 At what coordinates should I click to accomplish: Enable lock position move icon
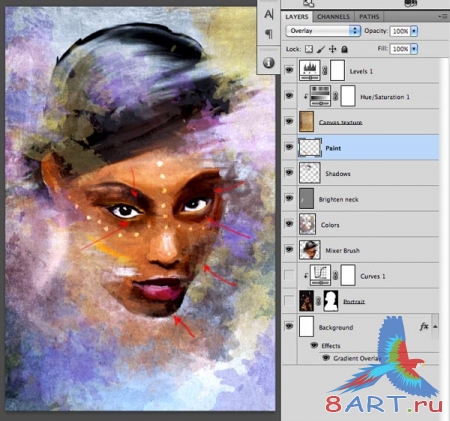333,49
